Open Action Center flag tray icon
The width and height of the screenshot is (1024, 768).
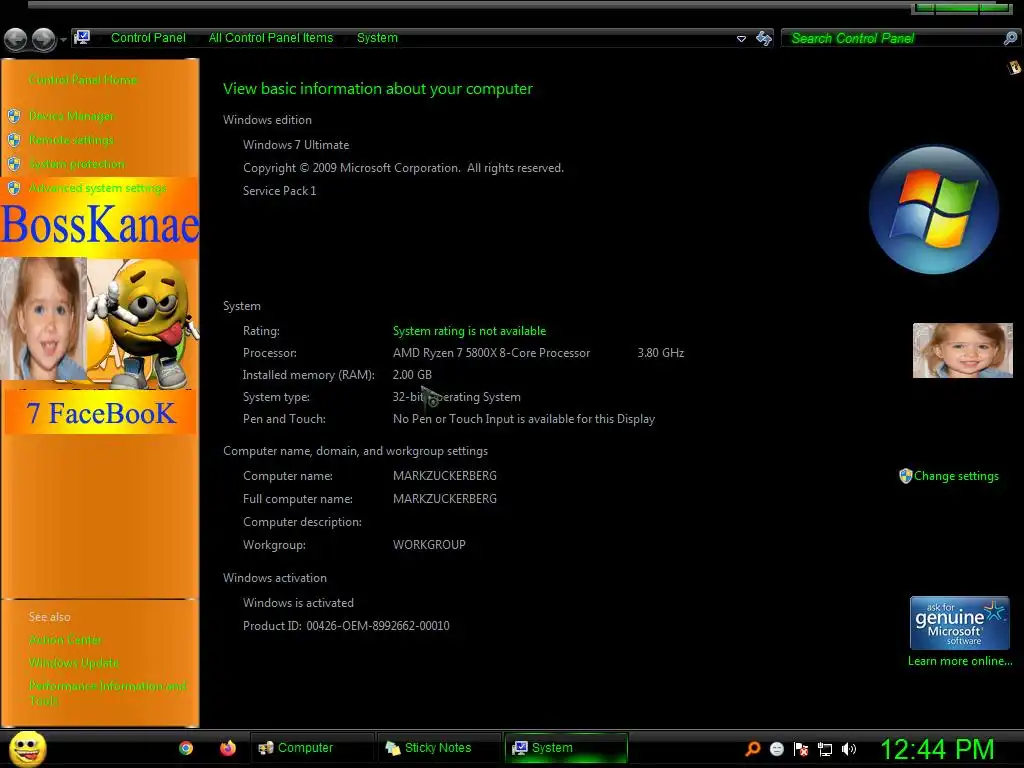[801, 749]
